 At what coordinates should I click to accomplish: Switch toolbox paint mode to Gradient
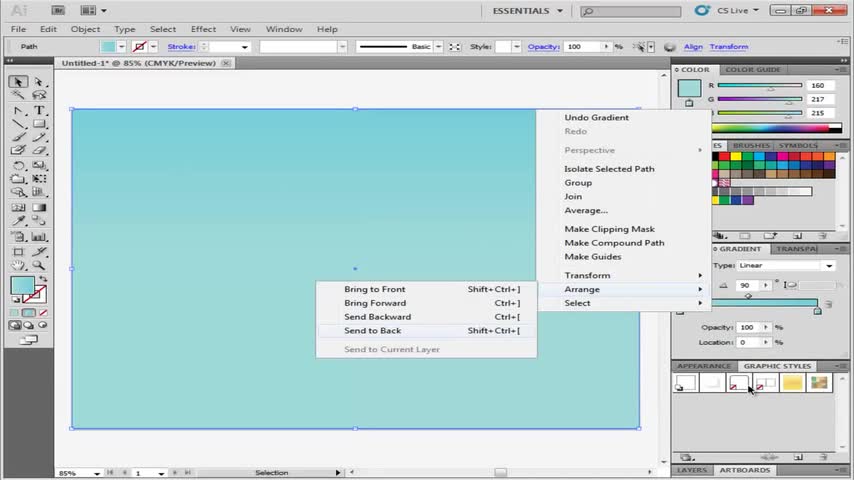pyautogui.click(x=29, y=313)
